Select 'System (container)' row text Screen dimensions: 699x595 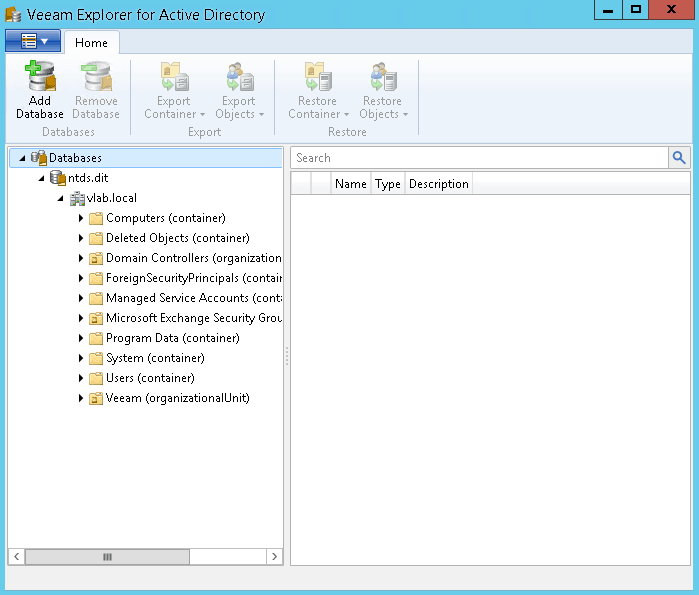(155, 358)
